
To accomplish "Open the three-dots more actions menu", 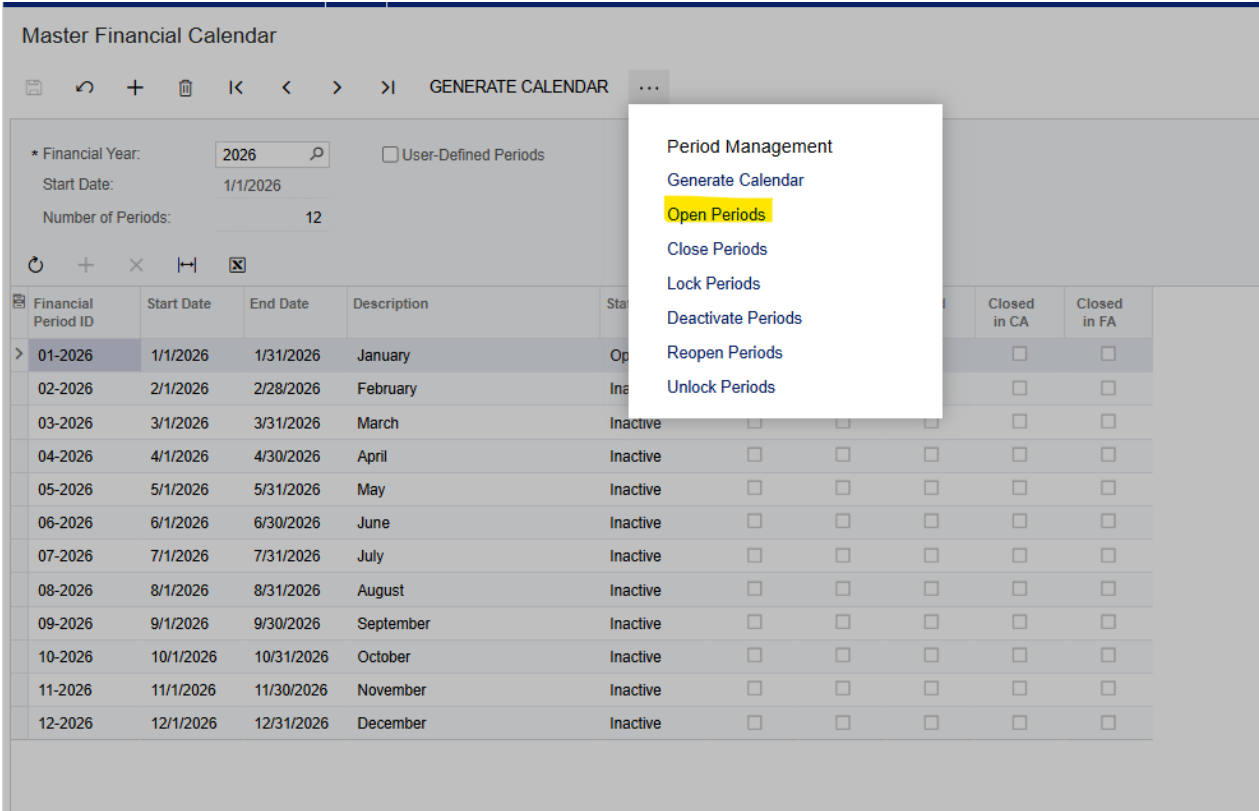I will (649, 88).
